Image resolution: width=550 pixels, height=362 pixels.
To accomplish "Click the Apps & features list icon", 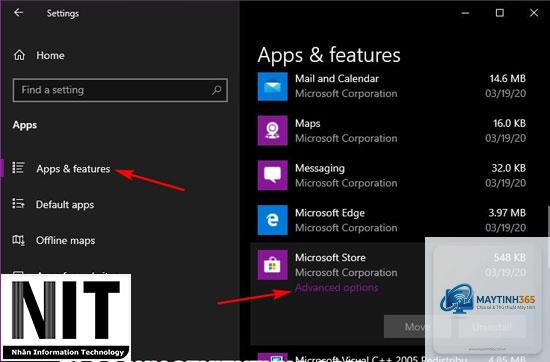I will (18, 168).
